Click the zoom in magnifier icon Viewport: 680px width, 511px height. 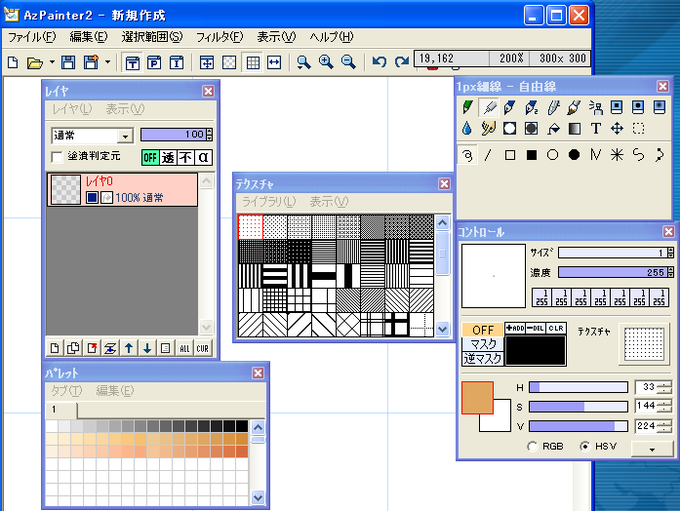point(326,62)
